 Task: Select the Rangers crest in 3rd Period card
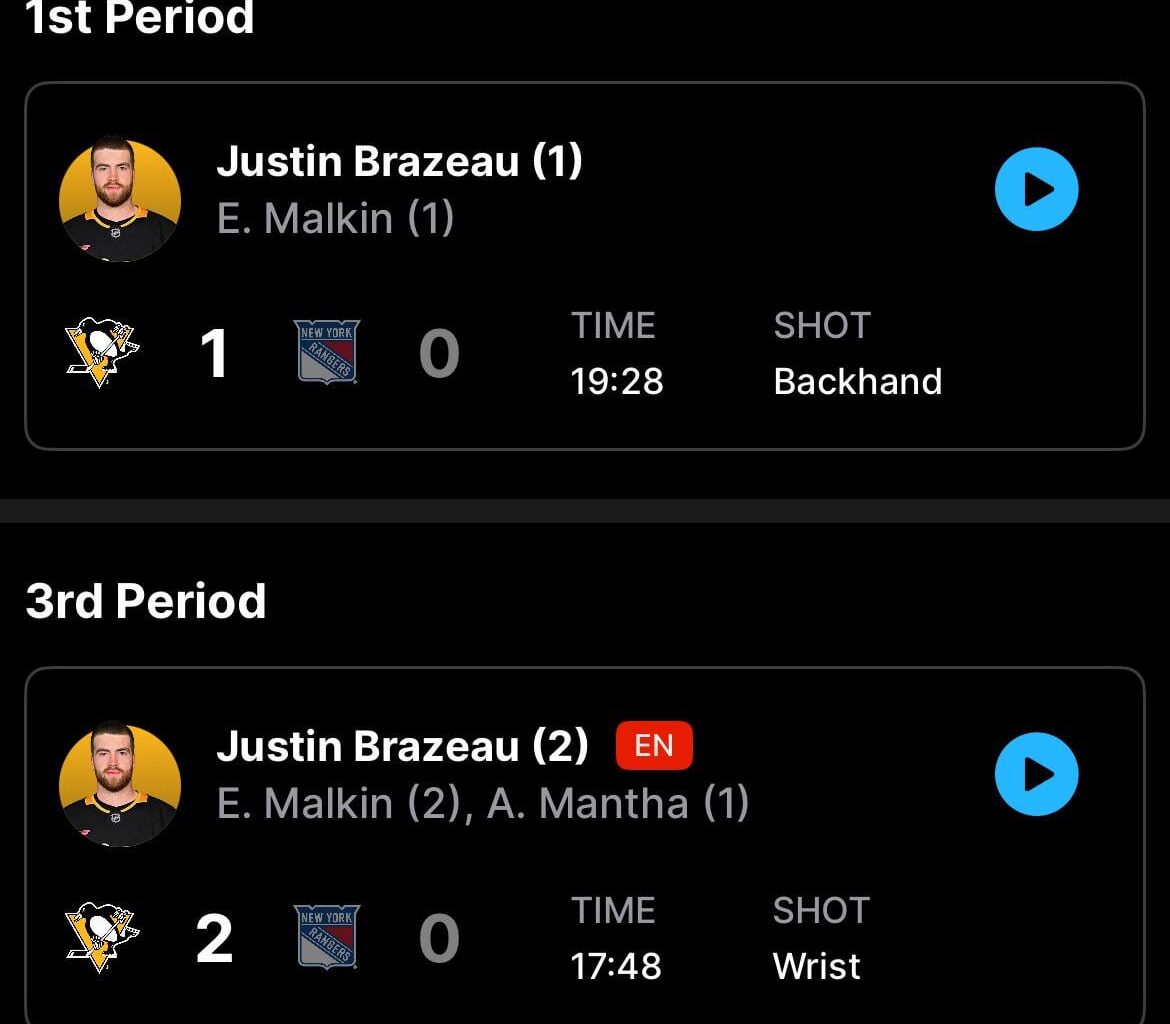coord(325,938)
